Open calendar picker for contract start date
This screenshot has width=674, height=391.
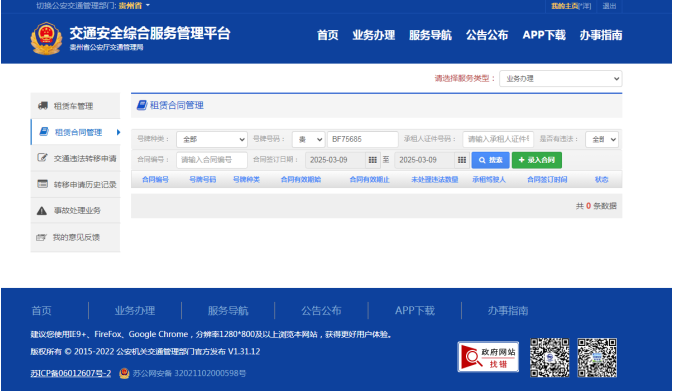point(373,160)
